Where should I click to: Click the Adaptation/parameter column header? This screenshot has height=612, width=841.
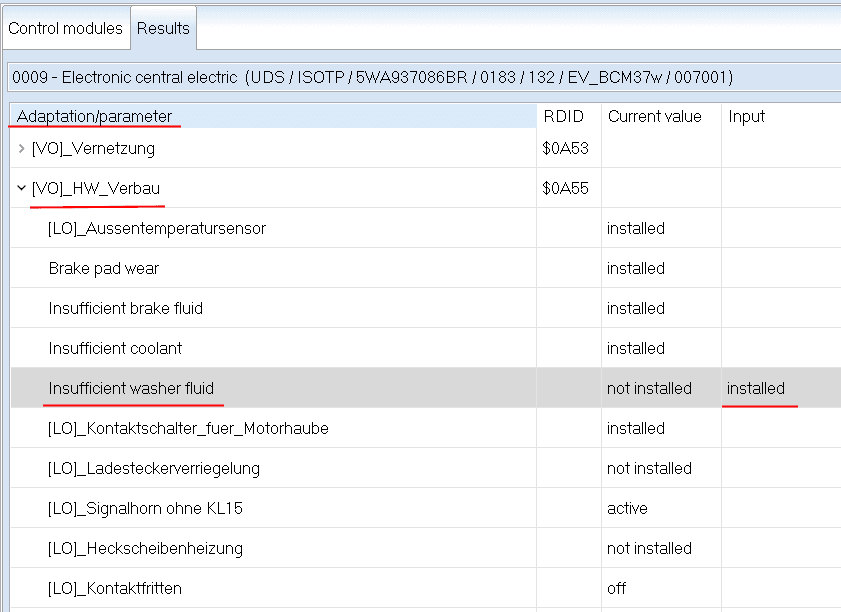click(95, 116)
